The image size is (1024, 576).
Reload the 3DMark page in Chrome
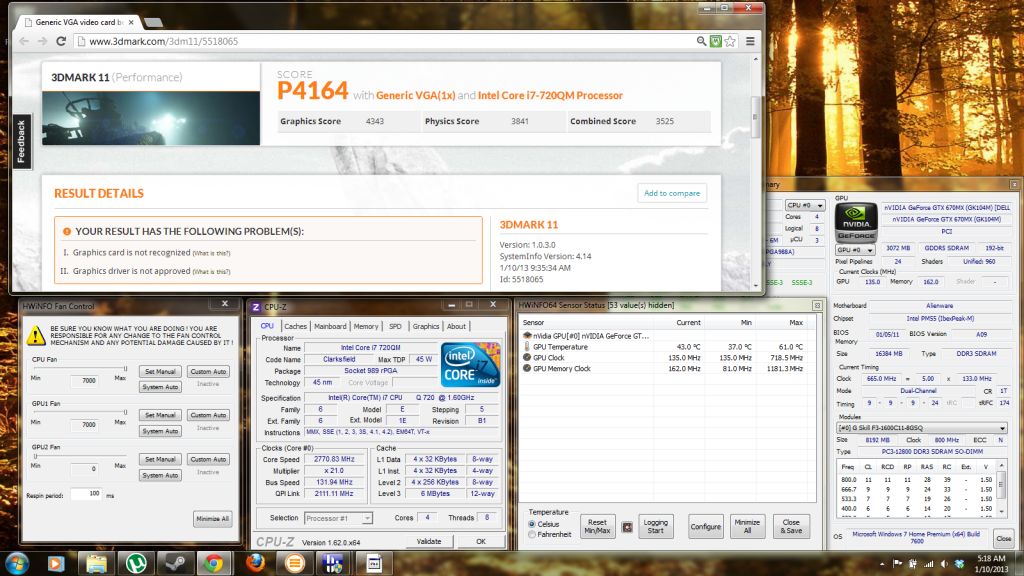[x=61, y=41]
